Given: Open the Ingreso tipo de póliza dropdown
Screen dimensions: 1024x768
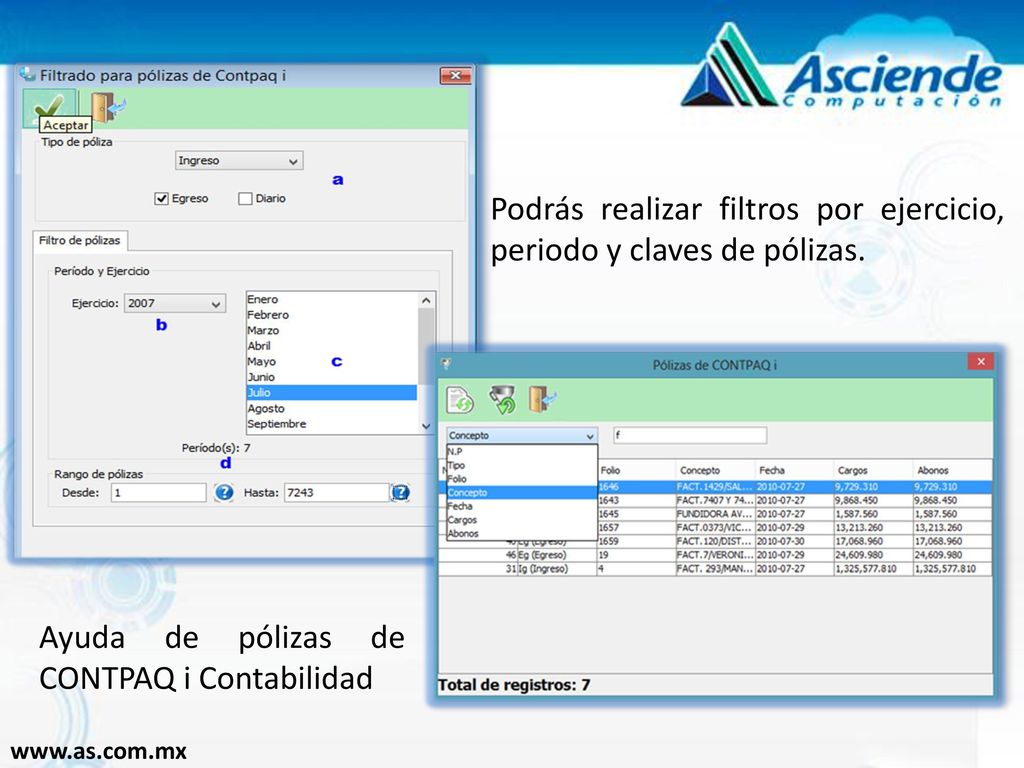Looking at the screenshot, I should click(239, 161).
